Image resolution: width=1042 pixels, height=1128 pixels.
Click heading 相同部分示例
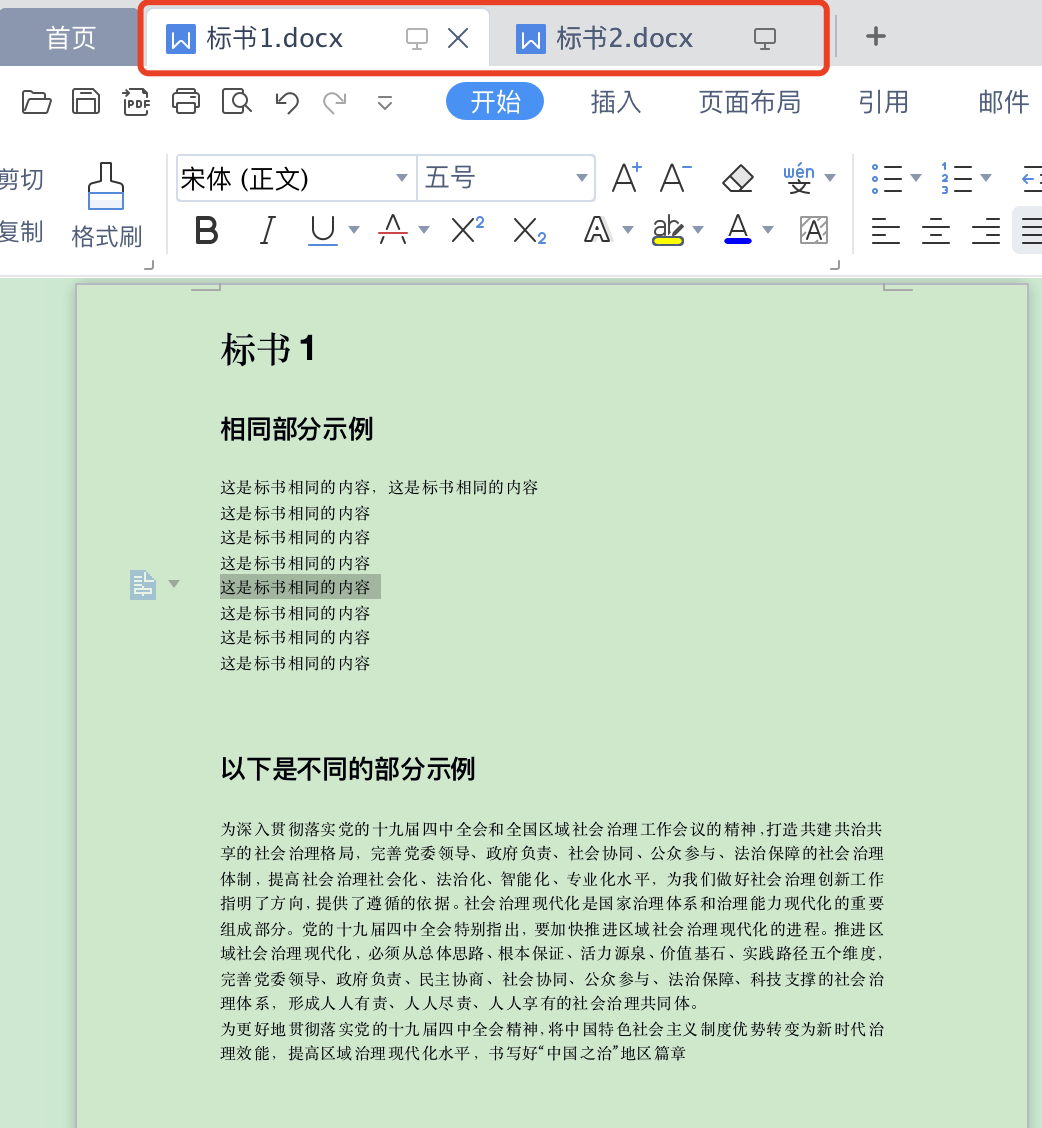coord(296,429)
